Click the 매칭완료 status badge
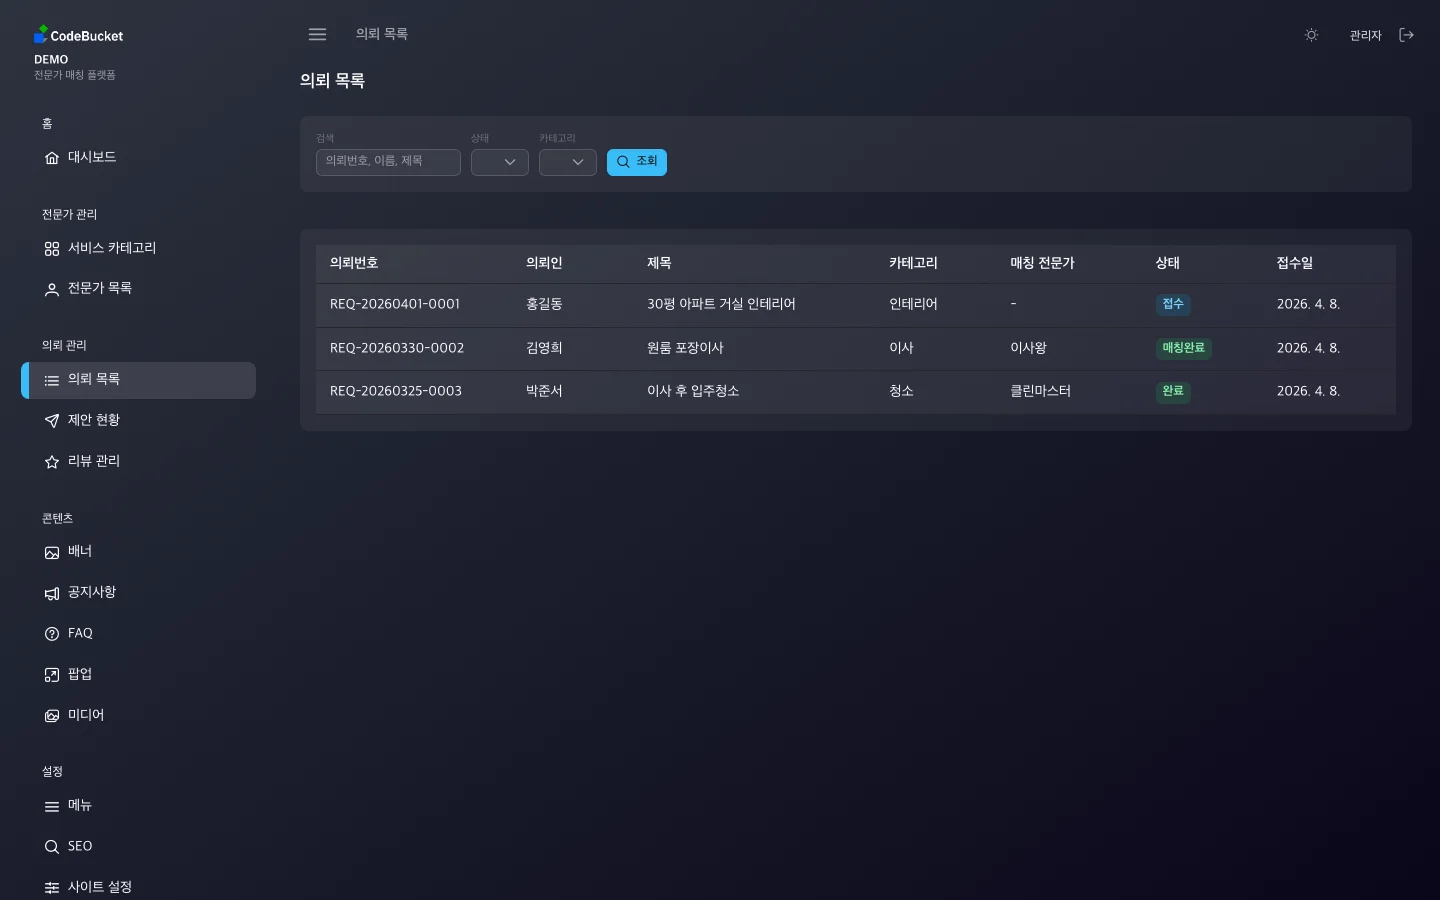 coord(1183,348)
